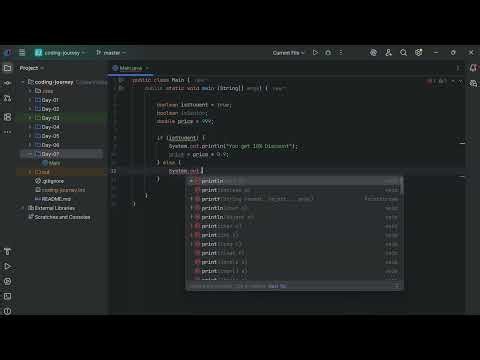Expand the Day-01 folder arrow
480x360 pixels.
(x=30, y=100)
